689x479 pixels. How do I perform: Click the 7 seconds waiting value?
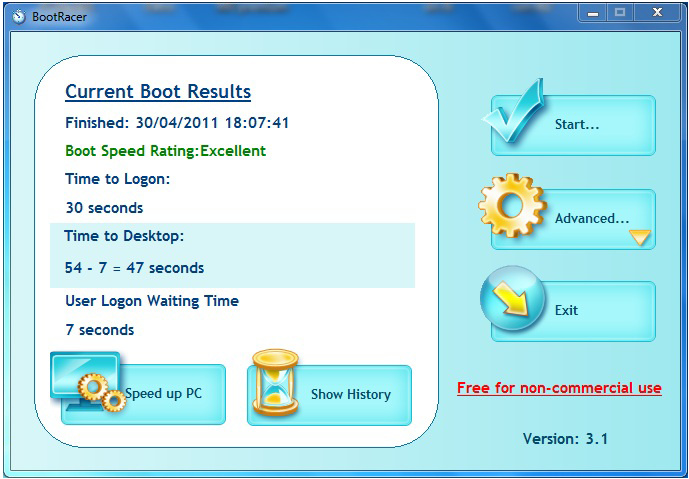99,330
